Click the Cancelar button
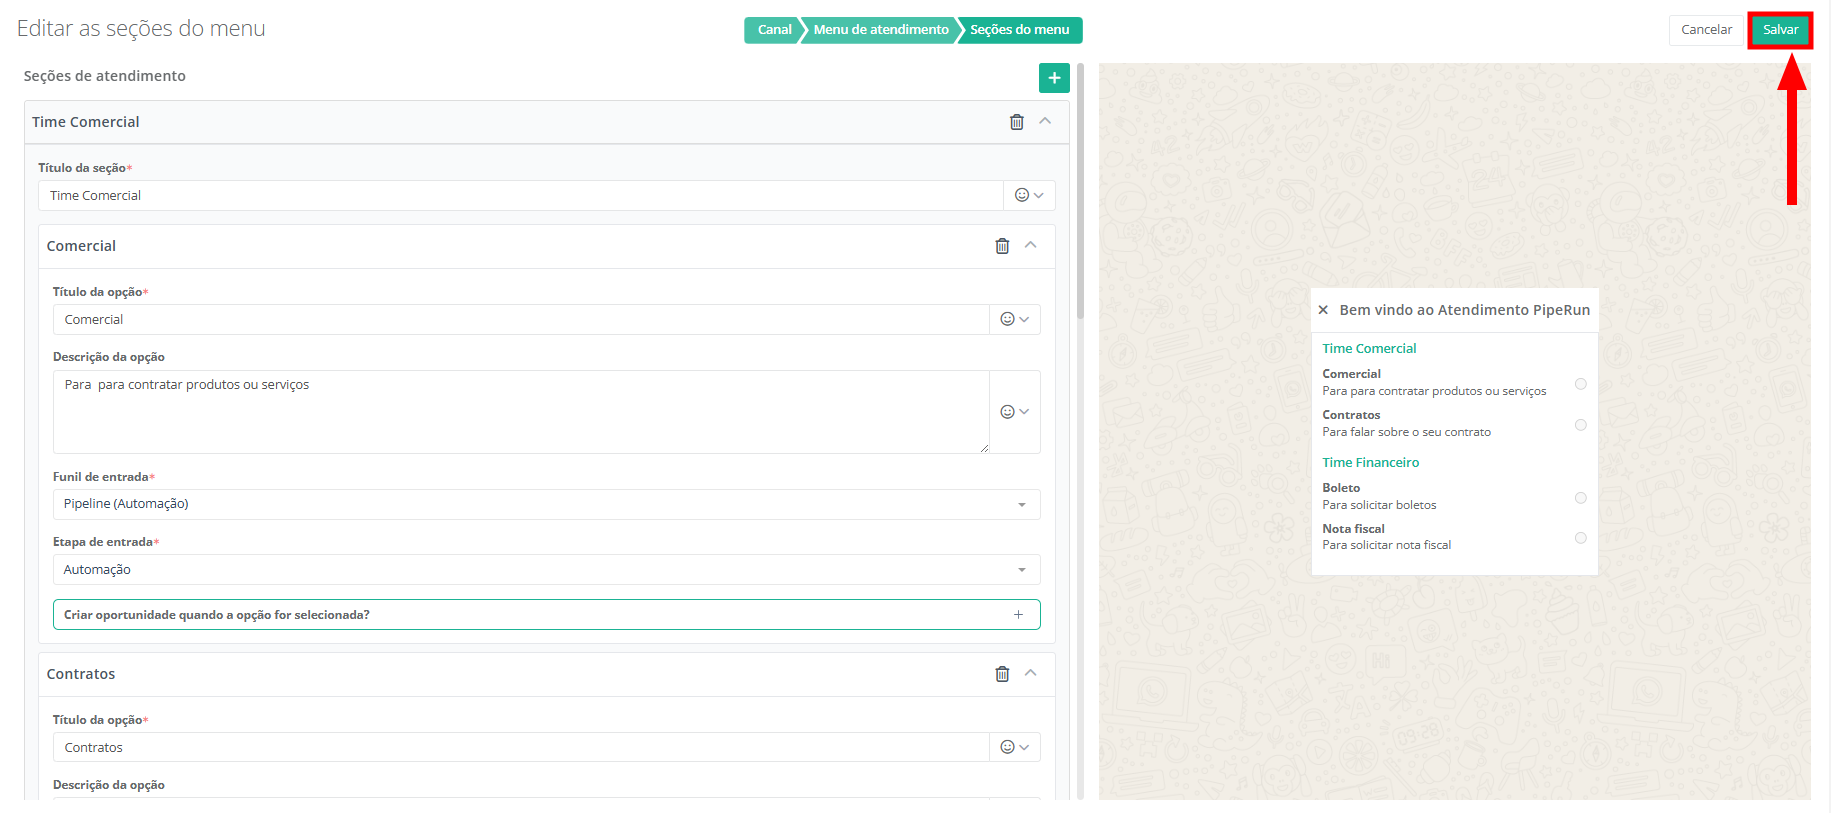 pos(1706,30)
